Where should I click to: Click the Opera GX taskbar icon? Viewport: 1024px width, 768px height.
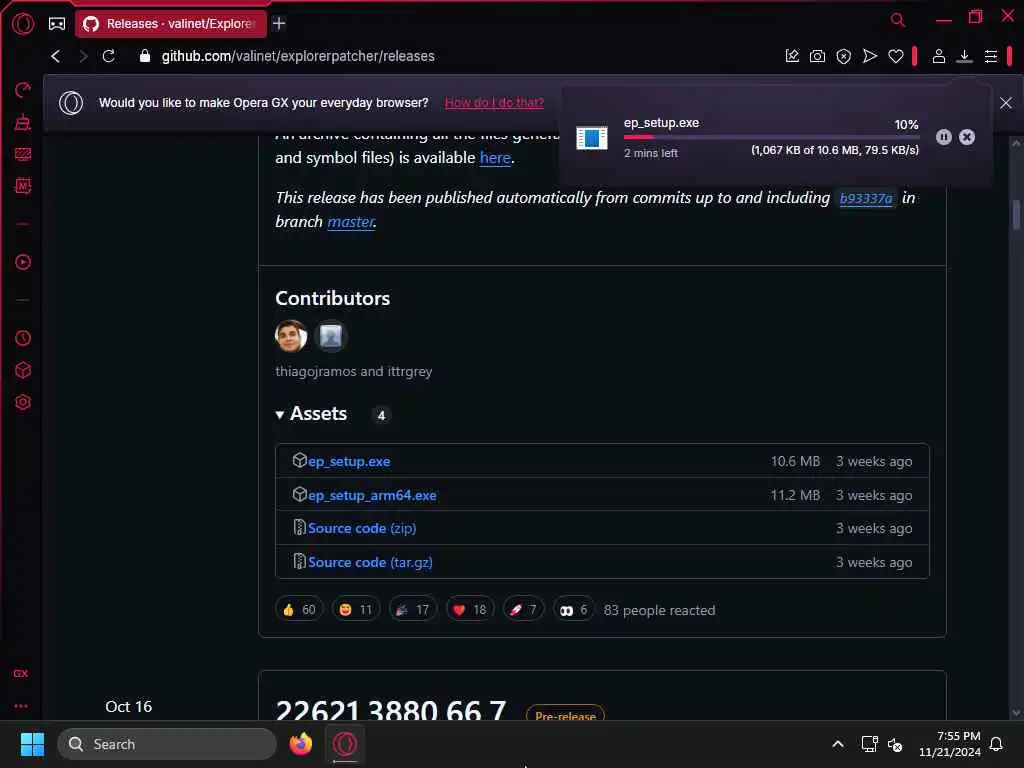345,744
